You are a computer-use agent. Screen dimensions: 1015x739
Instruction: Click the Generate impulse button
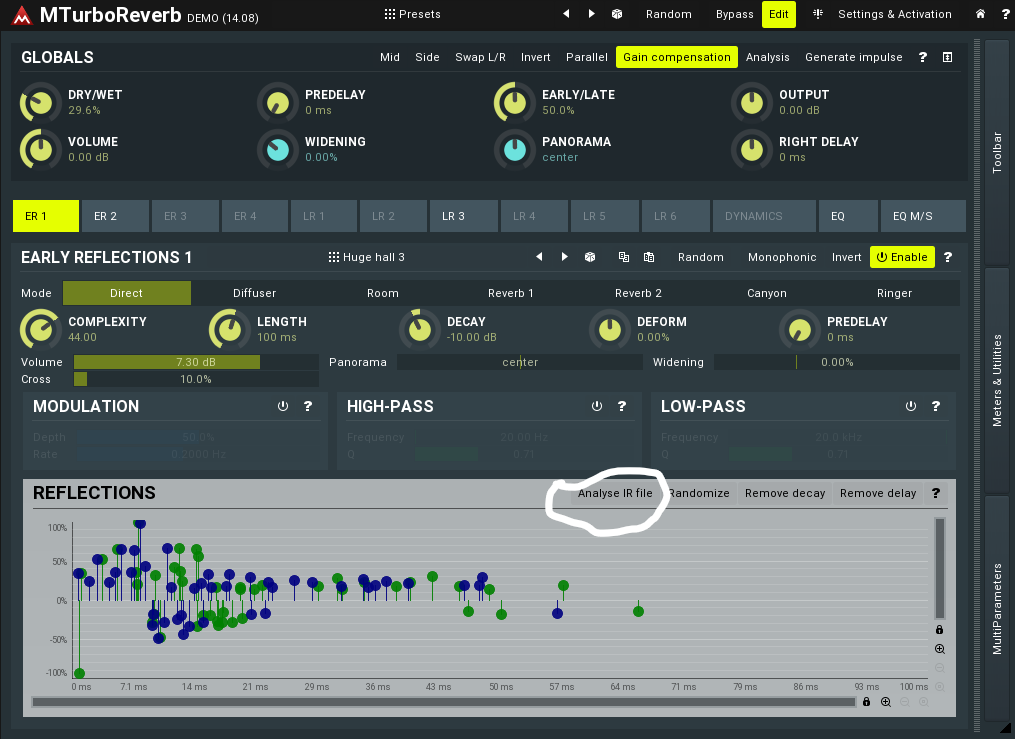pos(853,57)
